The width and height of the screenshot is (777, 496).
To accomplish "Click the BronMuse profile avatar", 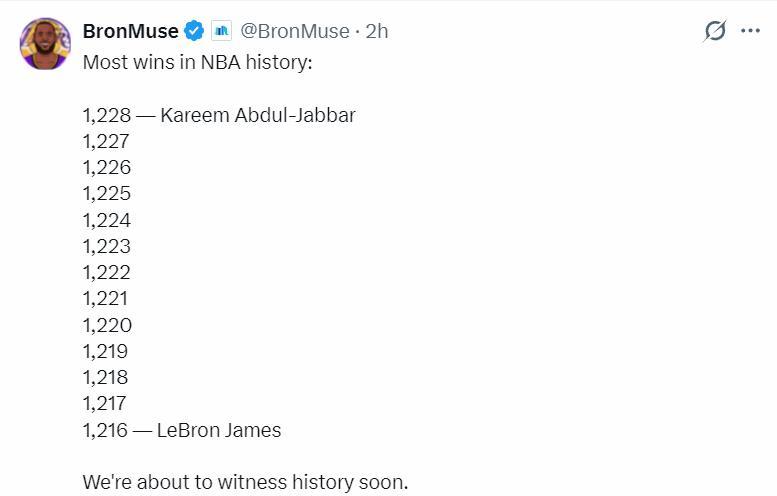I will [x=45, y=44].
